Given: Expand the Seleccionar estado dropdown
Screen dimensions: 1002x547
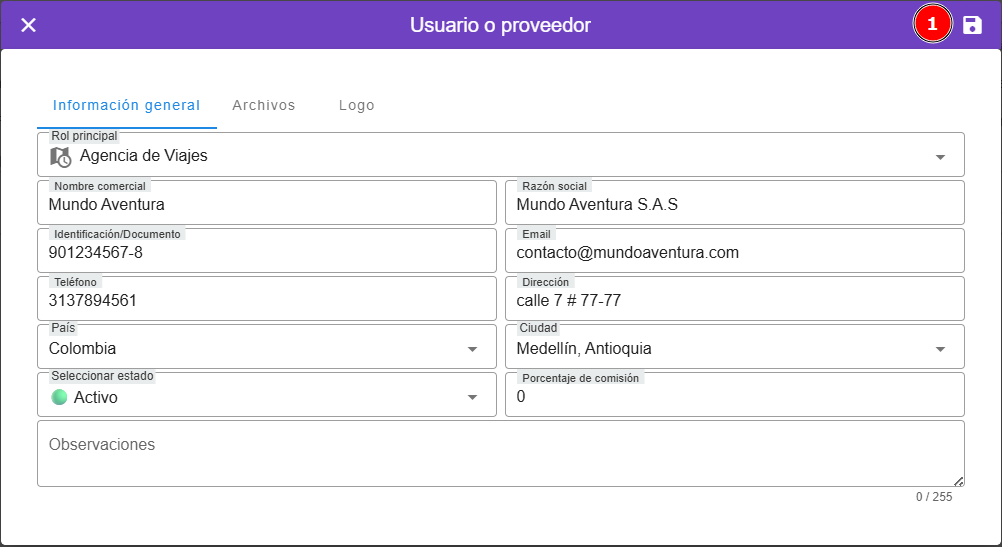Looking at the screenshot, I should pos(472,397).
